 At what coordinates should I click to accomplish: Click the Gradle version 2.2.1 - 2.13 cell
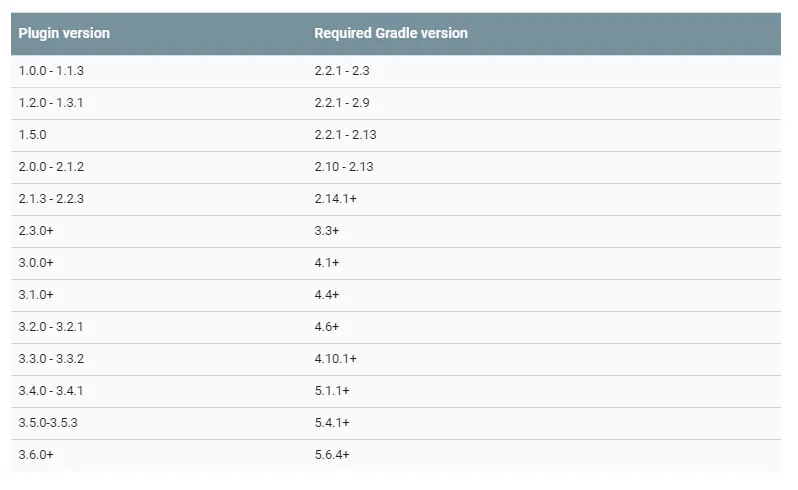click(345, 135)
